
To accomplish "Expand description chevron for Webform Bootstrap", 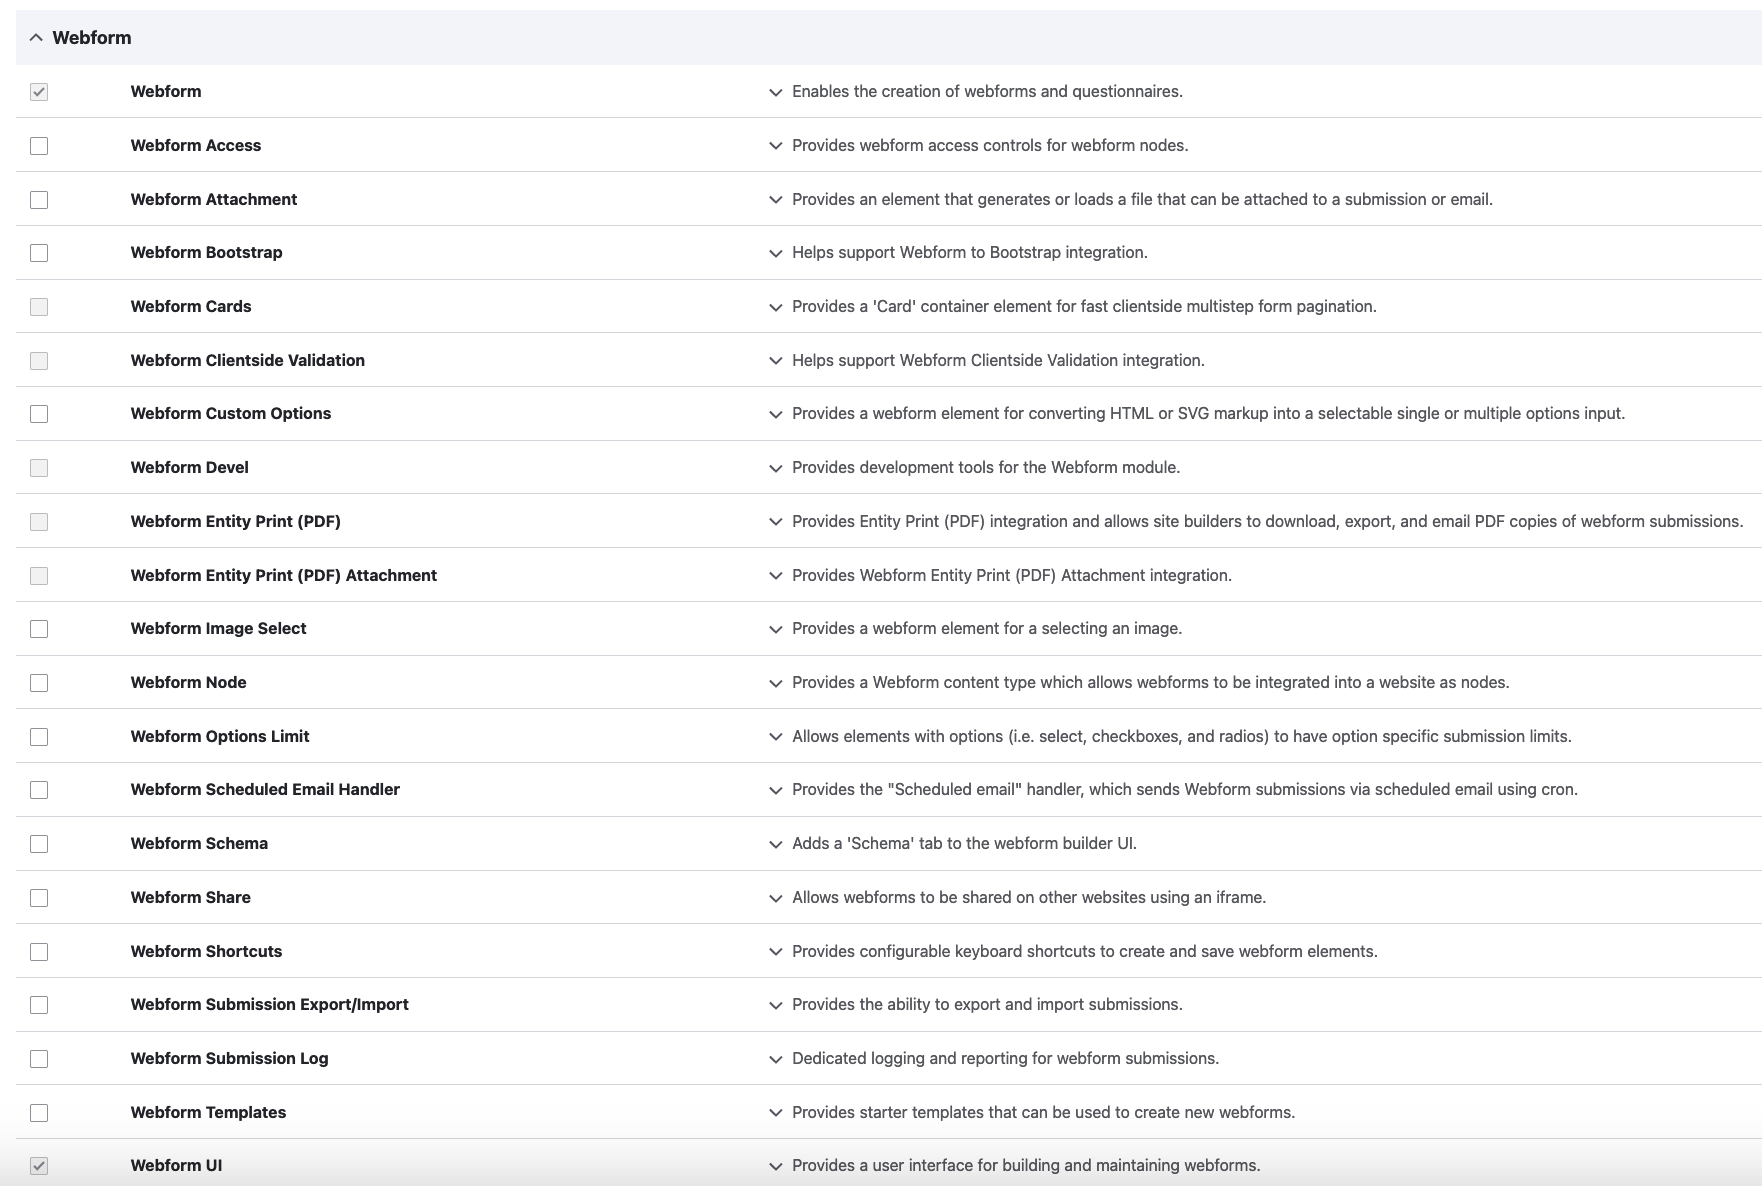I will point(775,253).
